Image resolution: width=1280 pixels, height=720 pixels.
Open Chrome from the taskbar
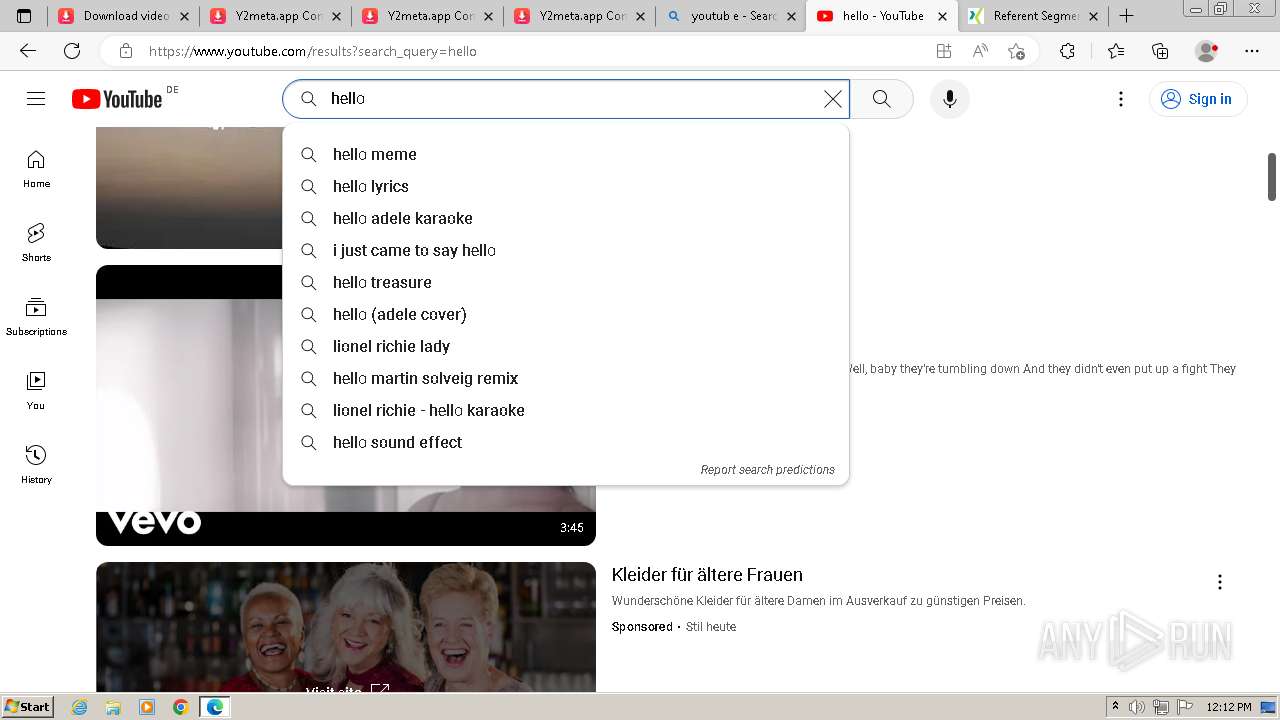180,707
